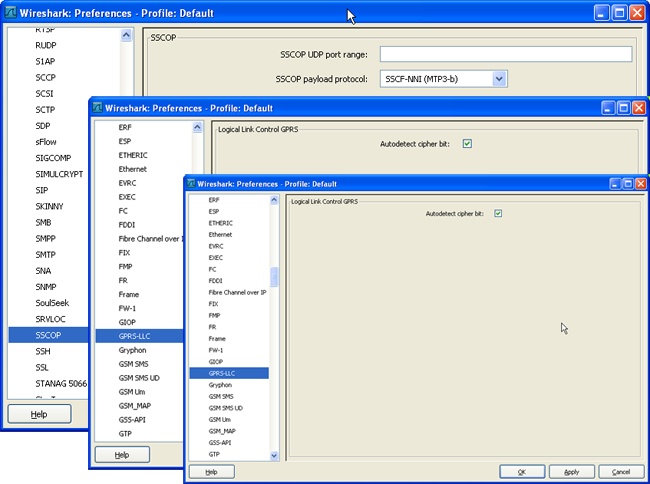Select sFlow in the back window list
650x484 pixels.
pyautogui.click(x=46, y=142)
